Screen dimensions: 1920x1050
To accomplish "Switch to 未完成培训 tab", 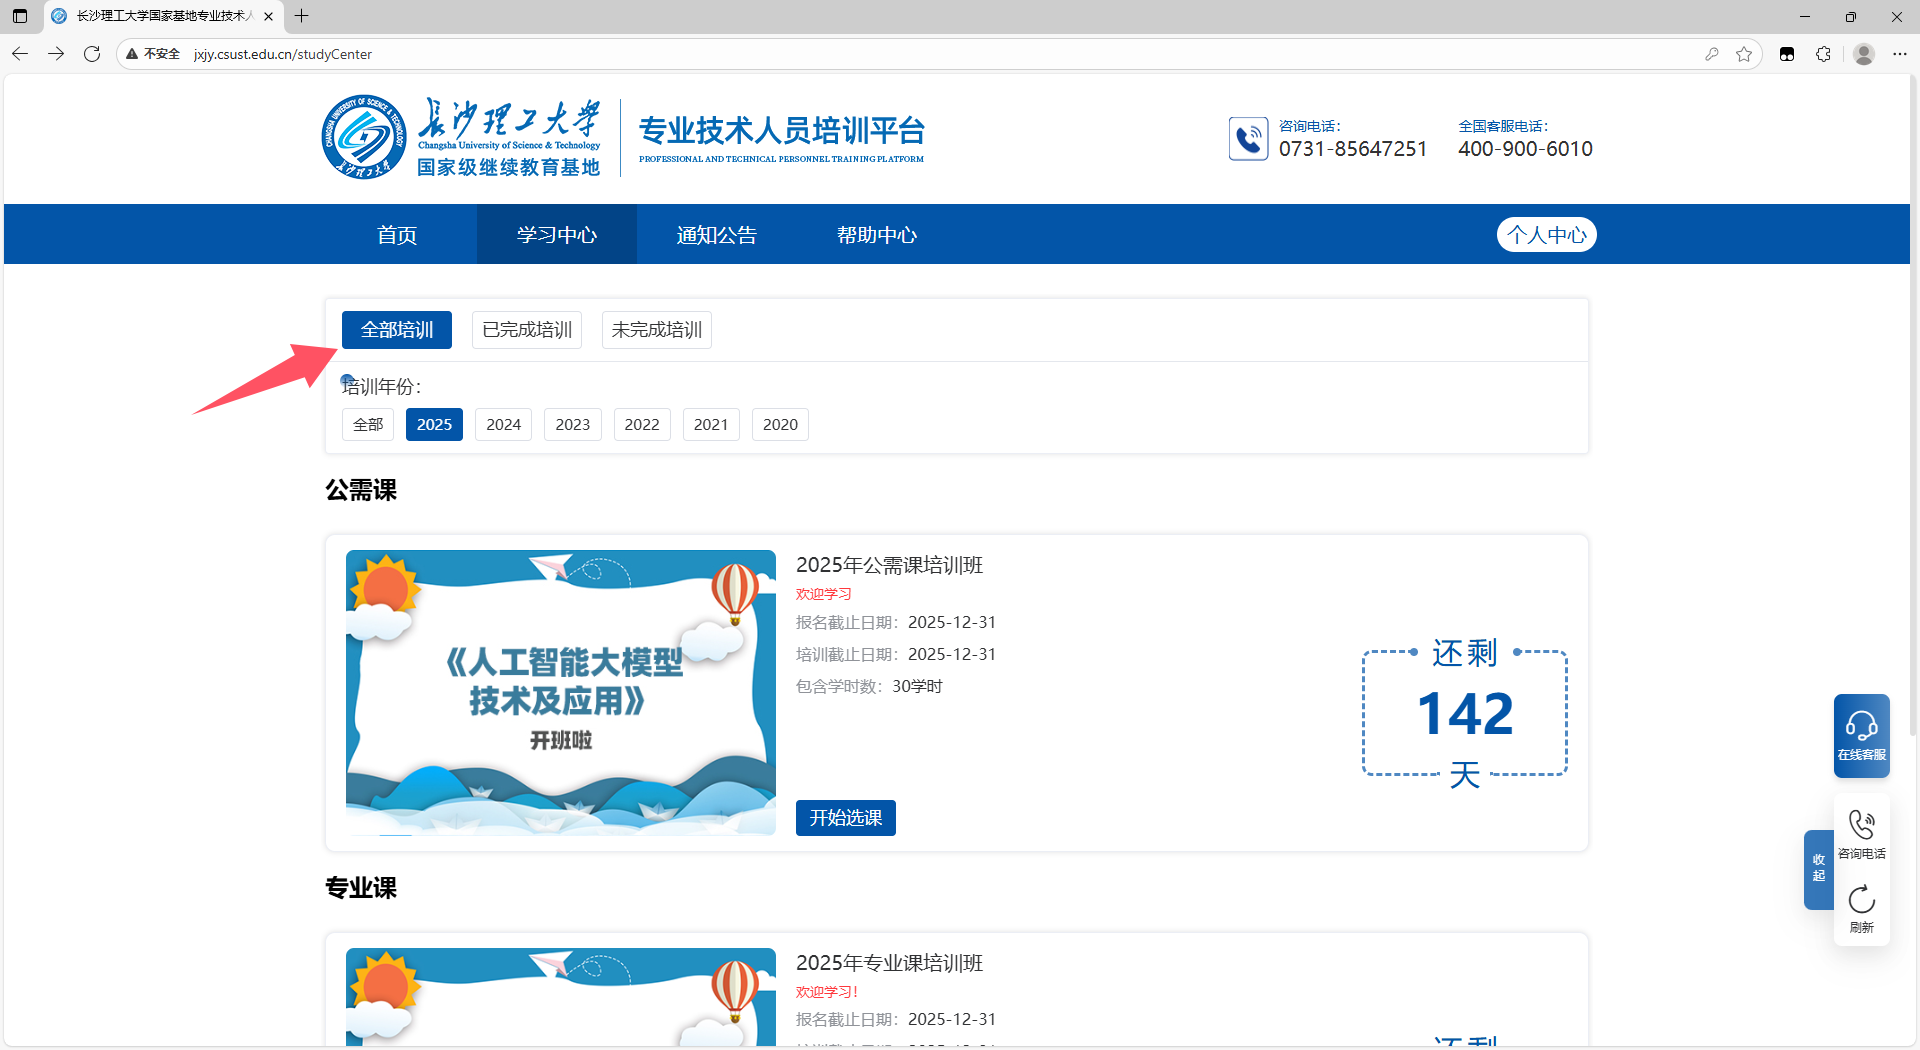I will (x=656, y=330).
